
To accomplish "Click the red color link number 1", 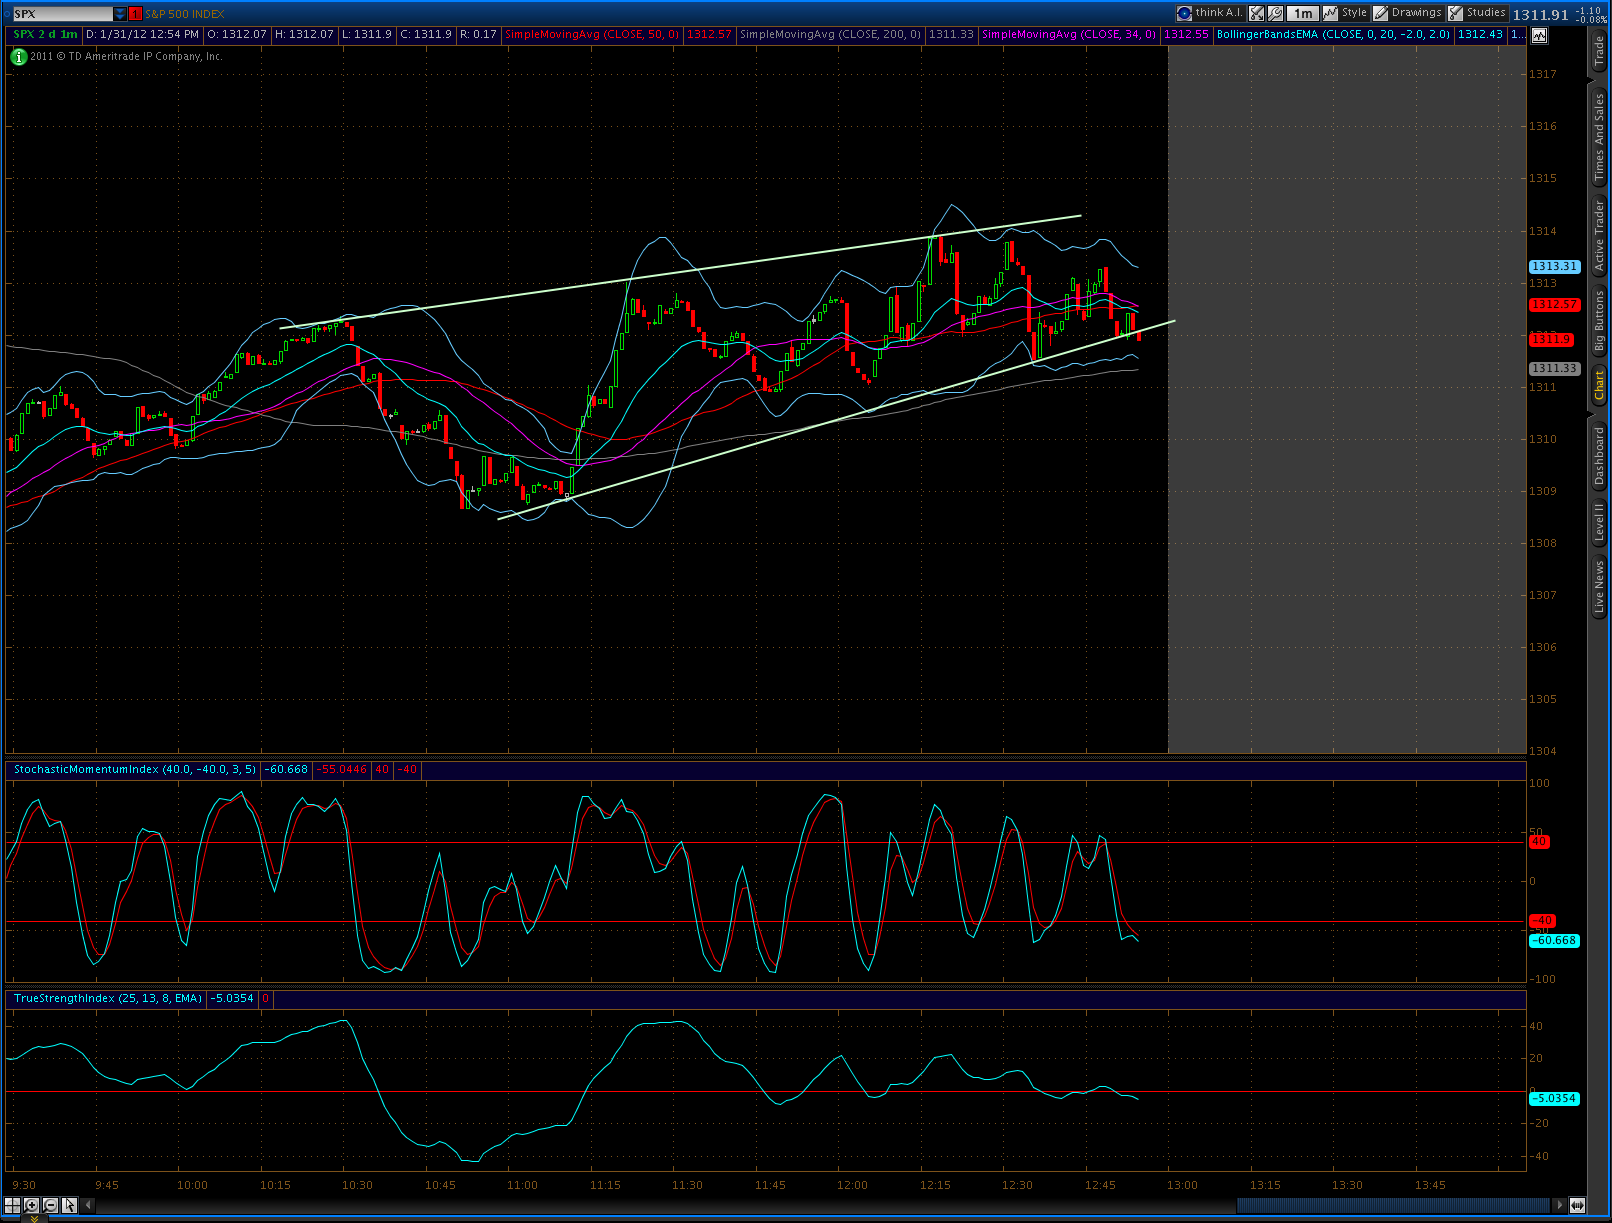I will point(135,14).
